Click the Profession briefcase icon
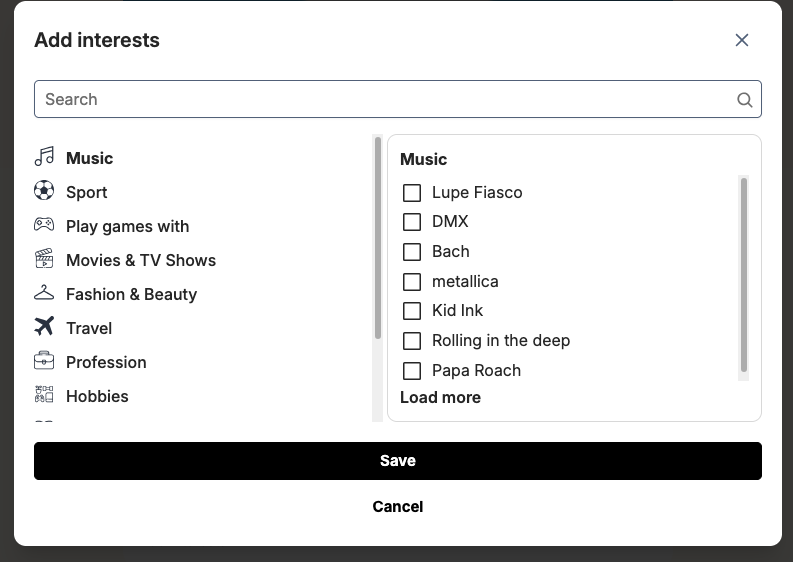793x562 pixels. 44,361
